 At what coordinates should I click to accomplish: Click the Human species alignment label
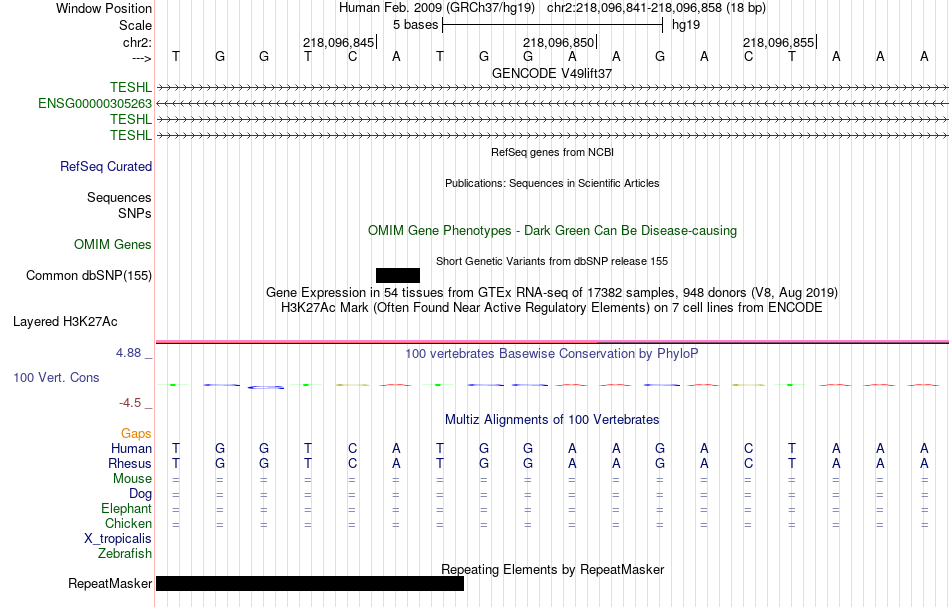131,449
